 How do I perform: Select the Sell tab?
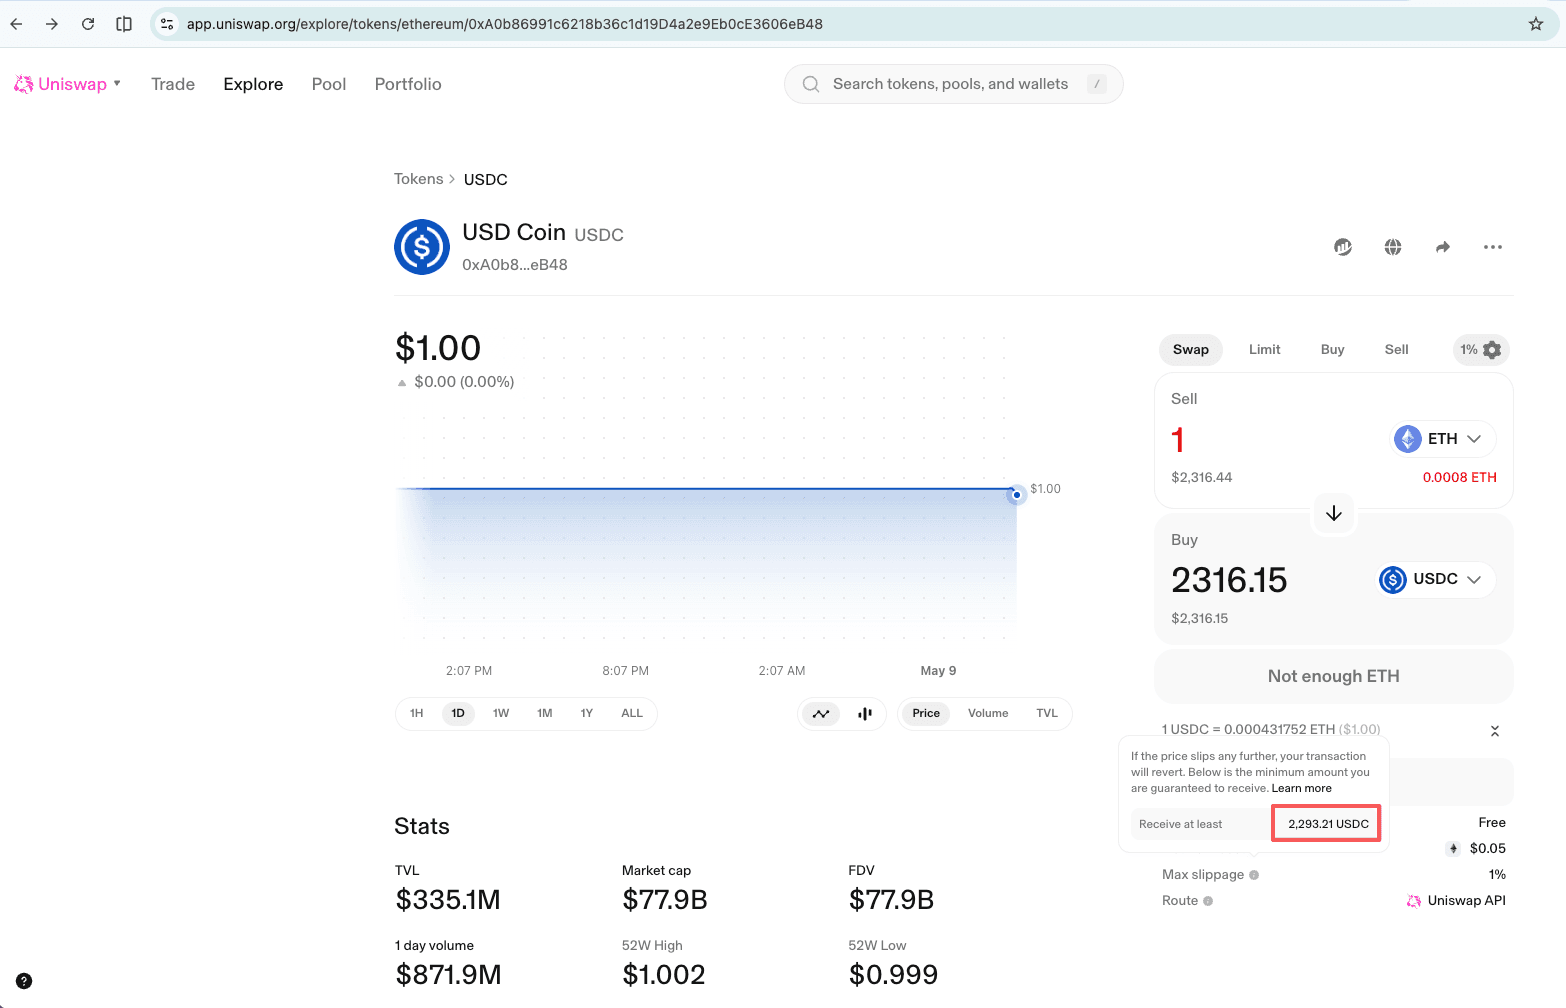click(1397, 349)
